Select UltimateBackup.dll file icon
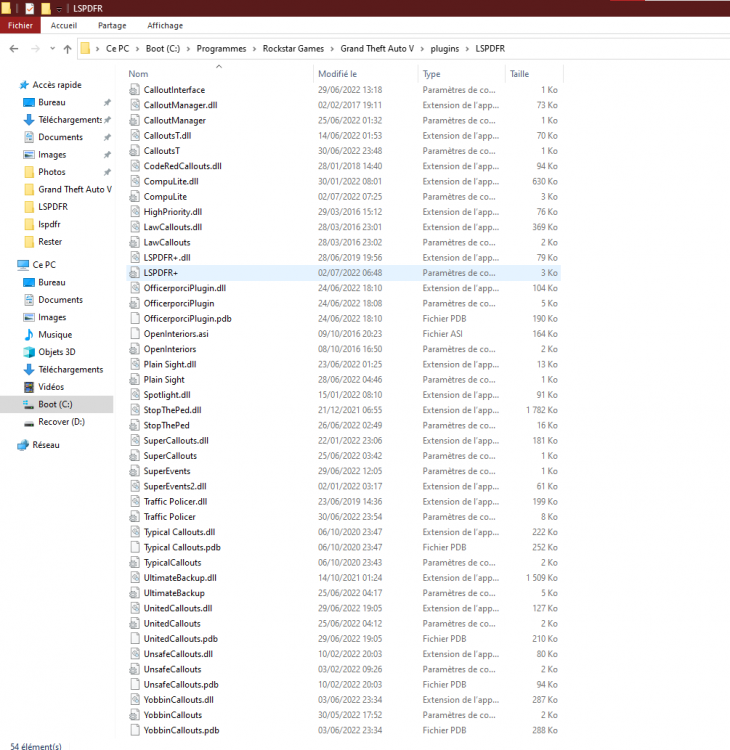 [135, 578]
